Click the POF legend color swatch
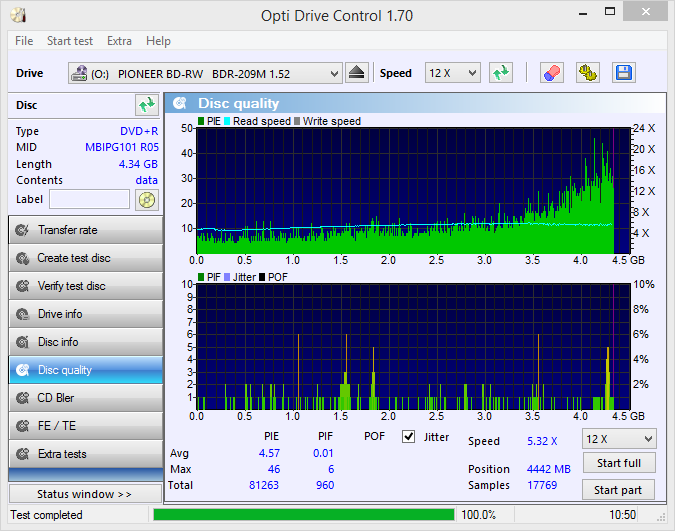The image size is (675, 531). point(262,277)
